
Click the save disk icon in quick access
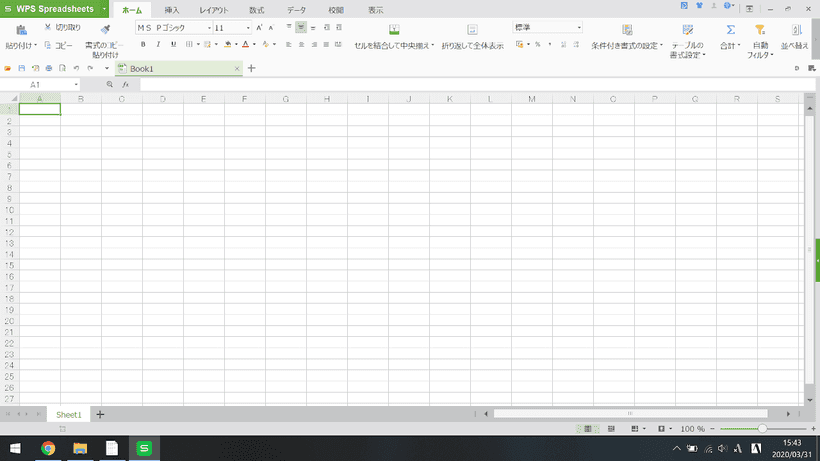(x=21, y=68)
